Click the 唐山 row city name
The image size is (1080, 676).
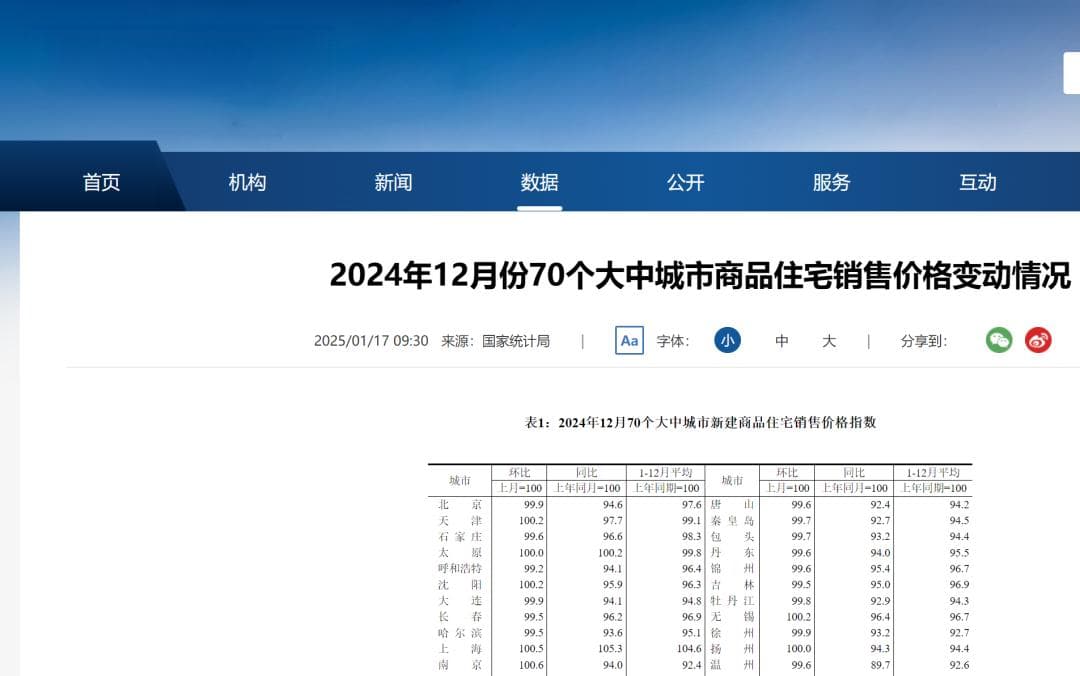pos(732,505)
